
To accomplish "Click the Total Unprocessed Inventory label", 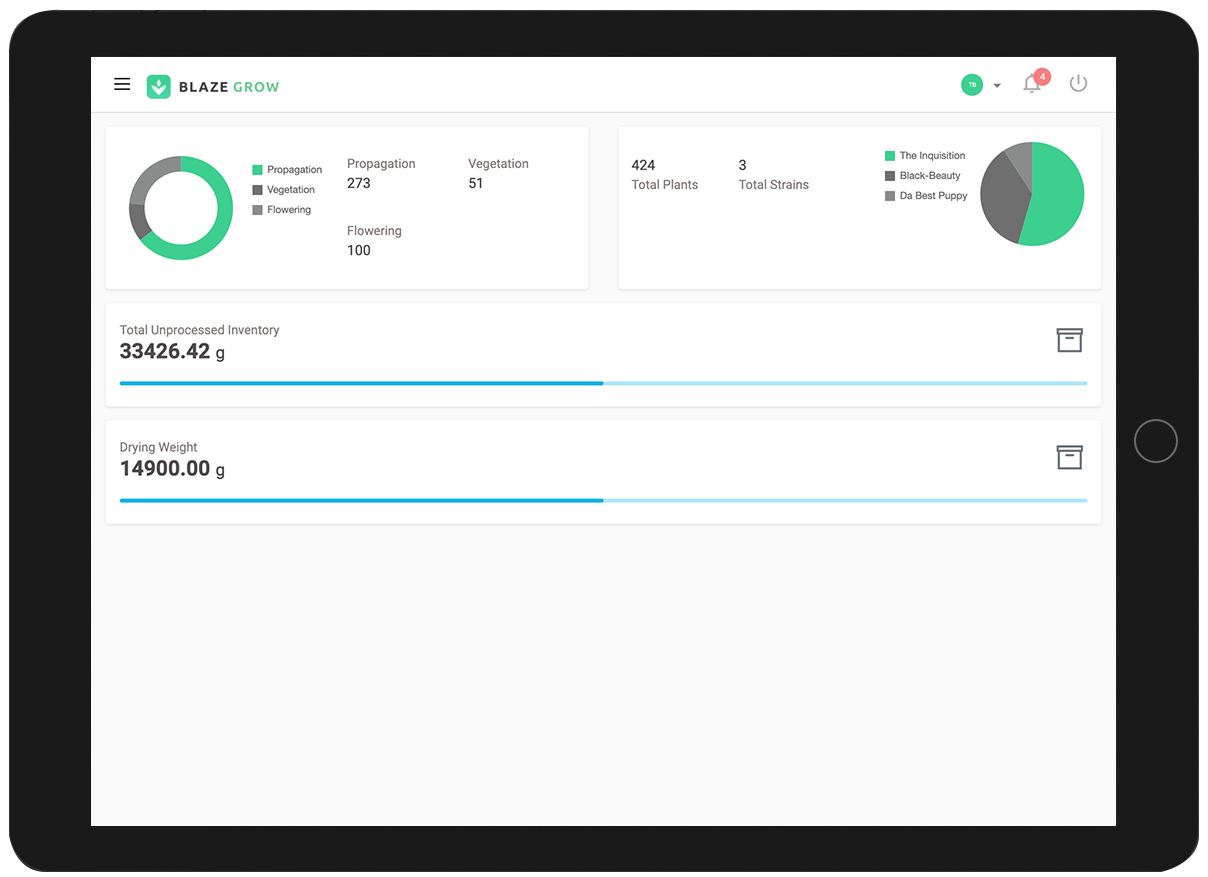I will tap(200, 330).
